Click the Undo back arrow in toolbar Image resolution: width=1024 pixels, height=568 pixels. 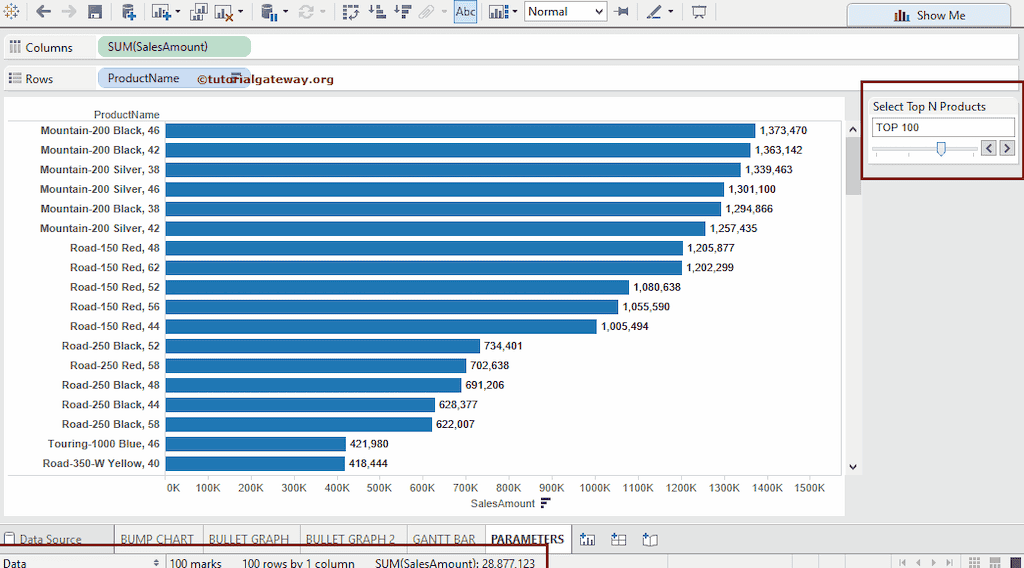pyautogui.click(x=43, y=12)
